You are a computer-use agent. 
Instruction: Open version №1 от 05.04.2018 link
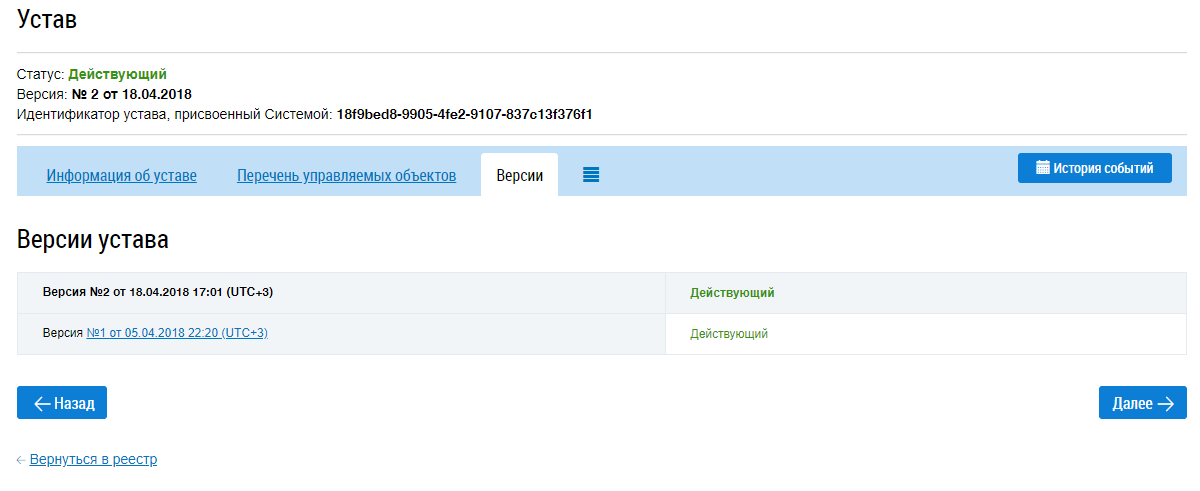click(x=177, y=333)
